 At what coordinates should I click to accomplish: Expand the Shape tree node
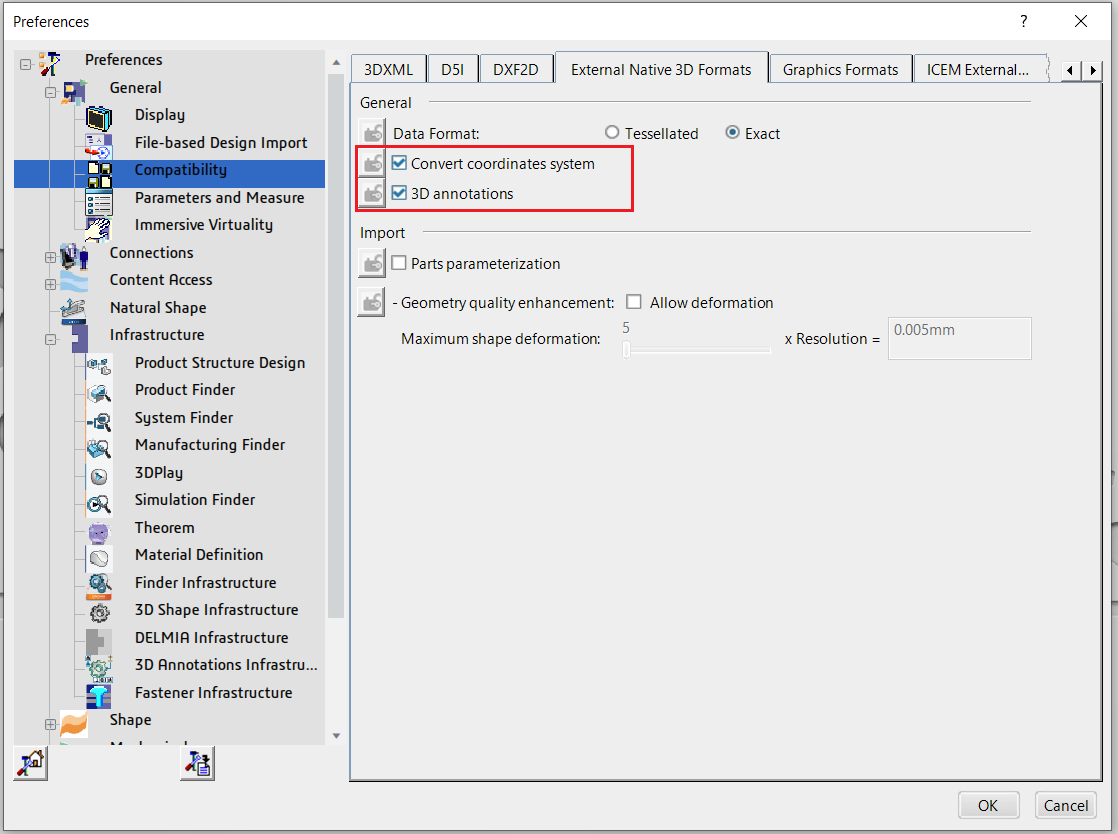[x=51, y=724]
